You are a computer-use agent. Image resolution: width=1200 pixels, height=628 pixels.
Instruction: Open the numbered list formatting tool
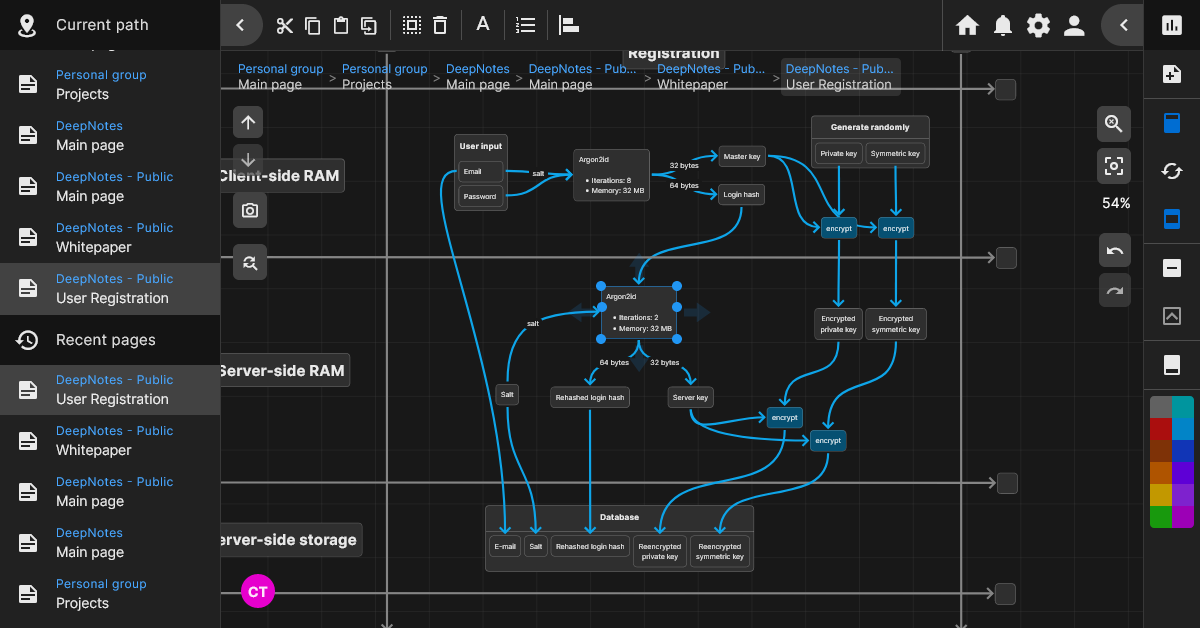click(x=525, y=25)
